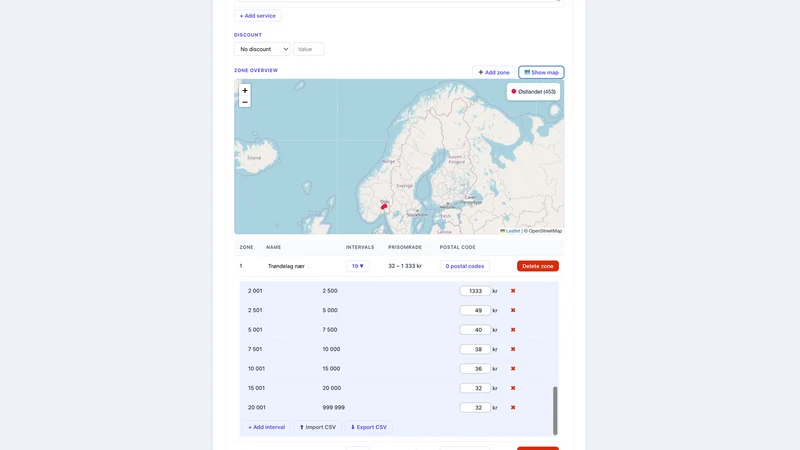Edit the 49 kr price field
Image resolution: width=800 pixels, height=450 pixels.
(x=475, y=310)
